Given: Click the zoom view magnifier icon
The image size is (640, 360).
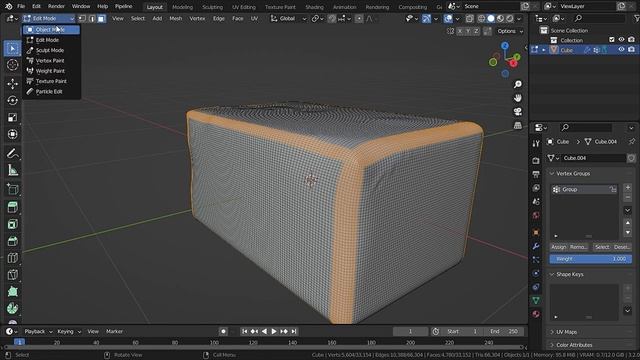Looking at the screenshot, I should click(518, 84).
